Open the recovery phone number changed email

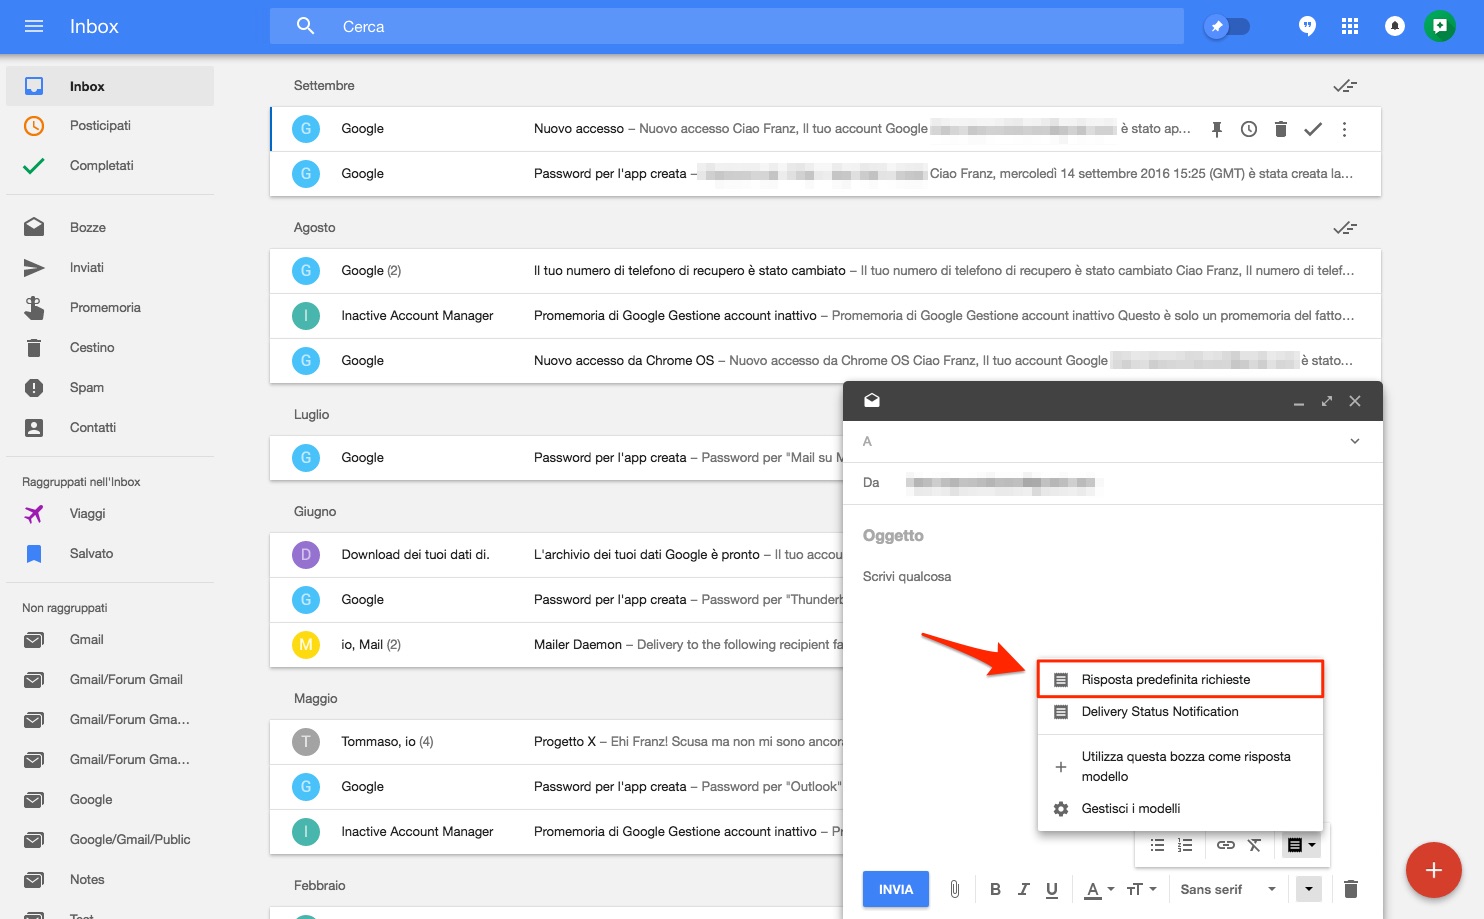[x=826, y=271]
